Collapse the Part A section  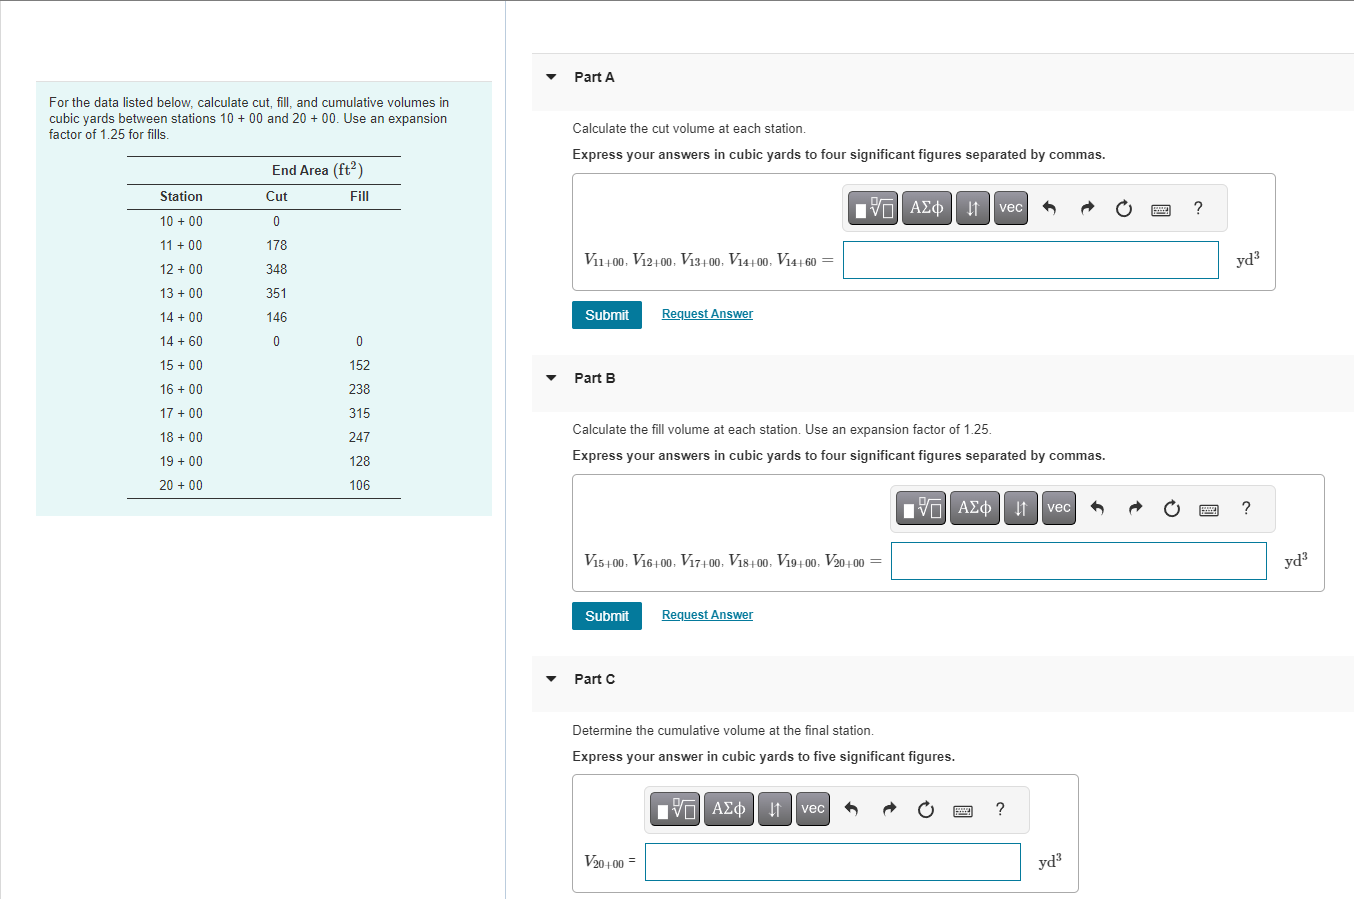coord(551,77)
